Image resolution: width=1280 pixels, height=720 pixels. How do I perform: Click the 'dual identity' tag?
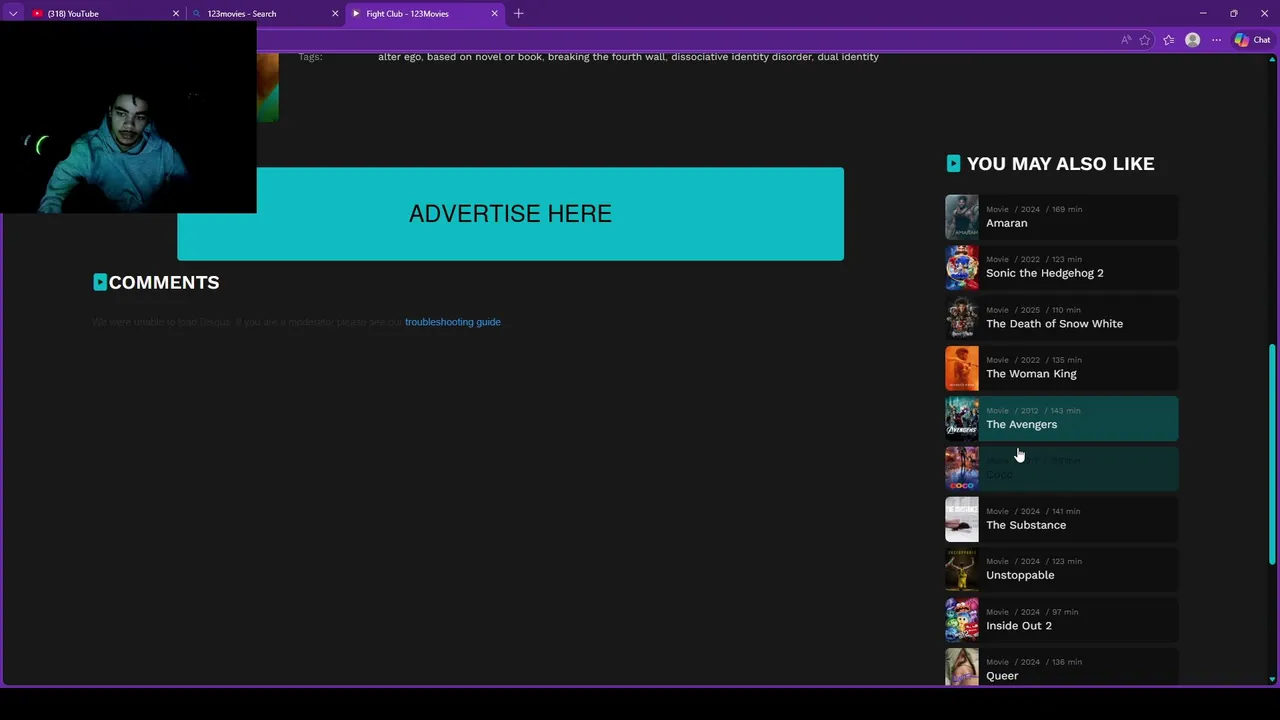(848, 57)
